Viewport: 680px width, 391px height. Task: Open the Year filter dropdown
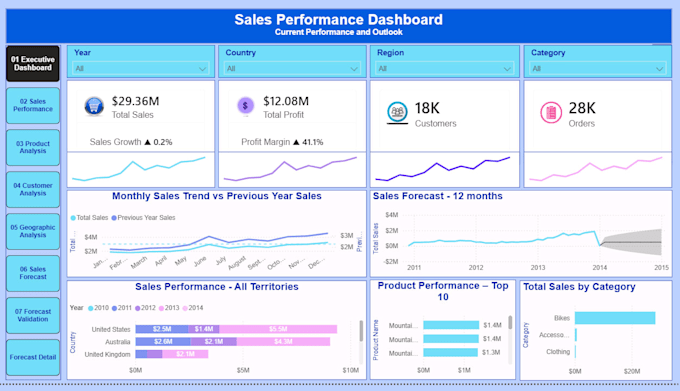tap(141, 68)
